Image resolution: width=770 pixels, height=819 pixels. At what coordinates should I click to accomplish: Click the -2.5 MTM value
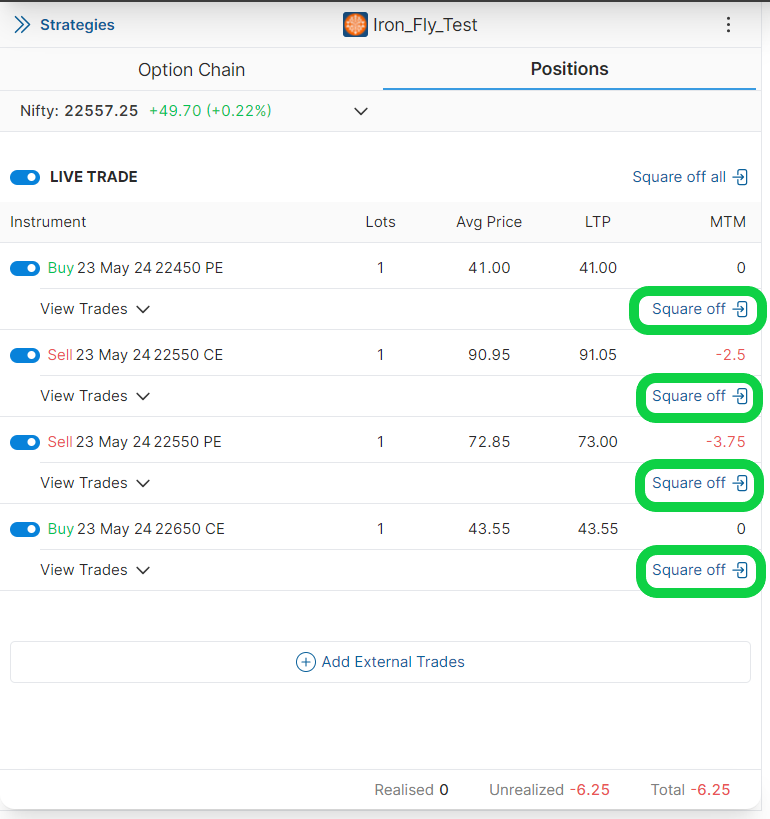(730, 355)
